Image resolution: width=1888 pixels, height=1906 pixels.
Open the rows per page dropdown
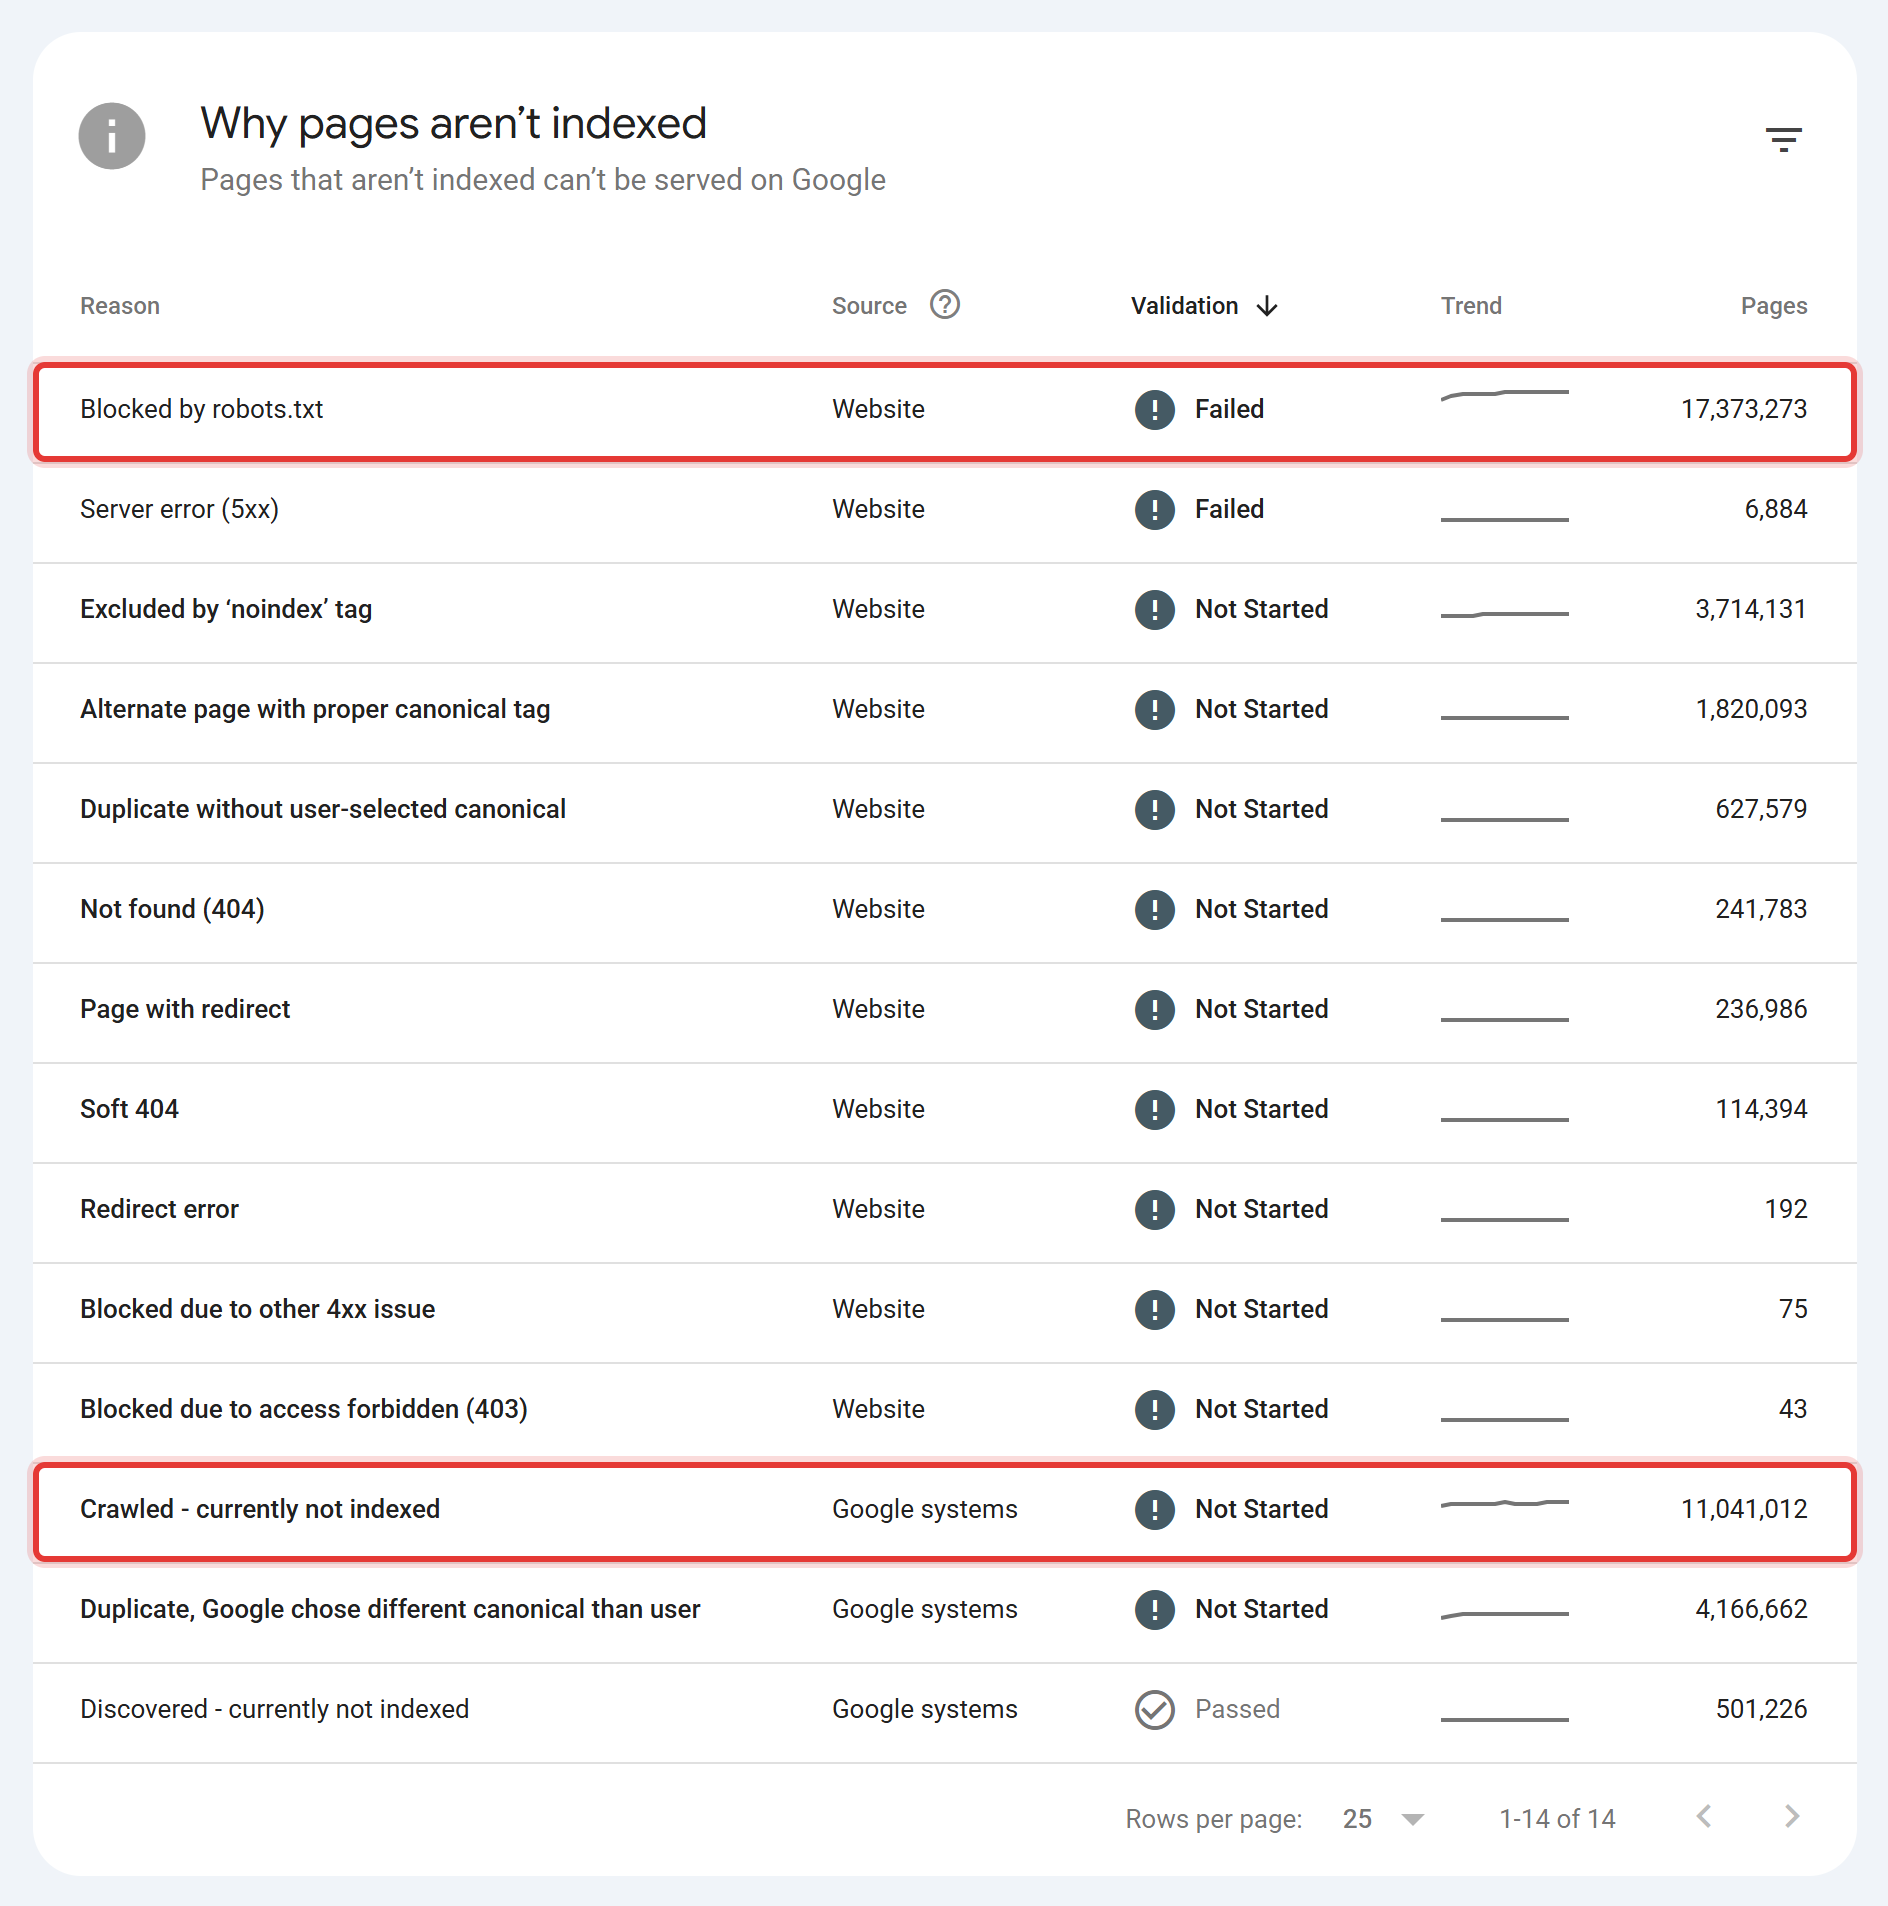1383,1819
